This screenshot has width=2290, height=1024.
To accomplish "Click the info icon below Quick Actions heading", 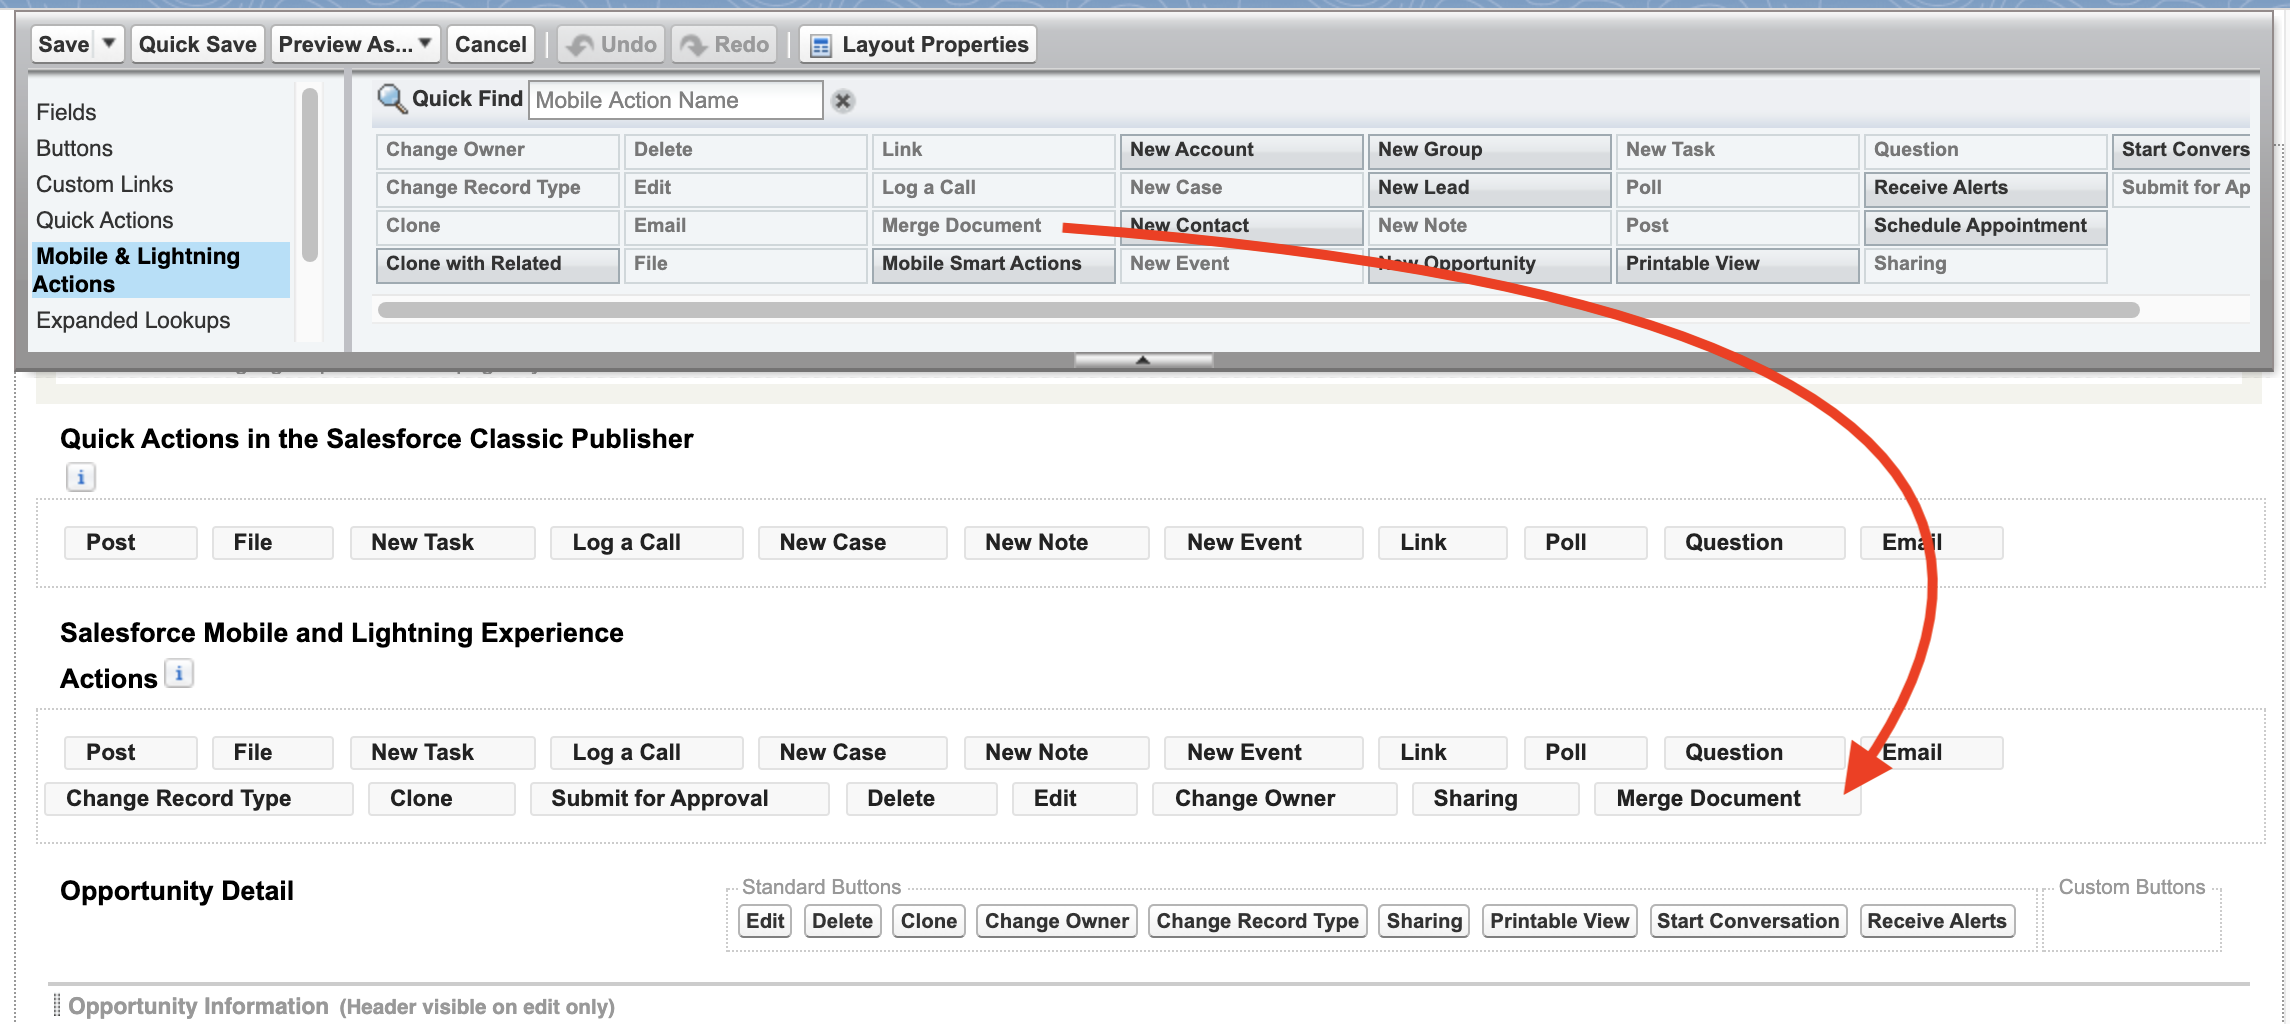I will 81,477.
